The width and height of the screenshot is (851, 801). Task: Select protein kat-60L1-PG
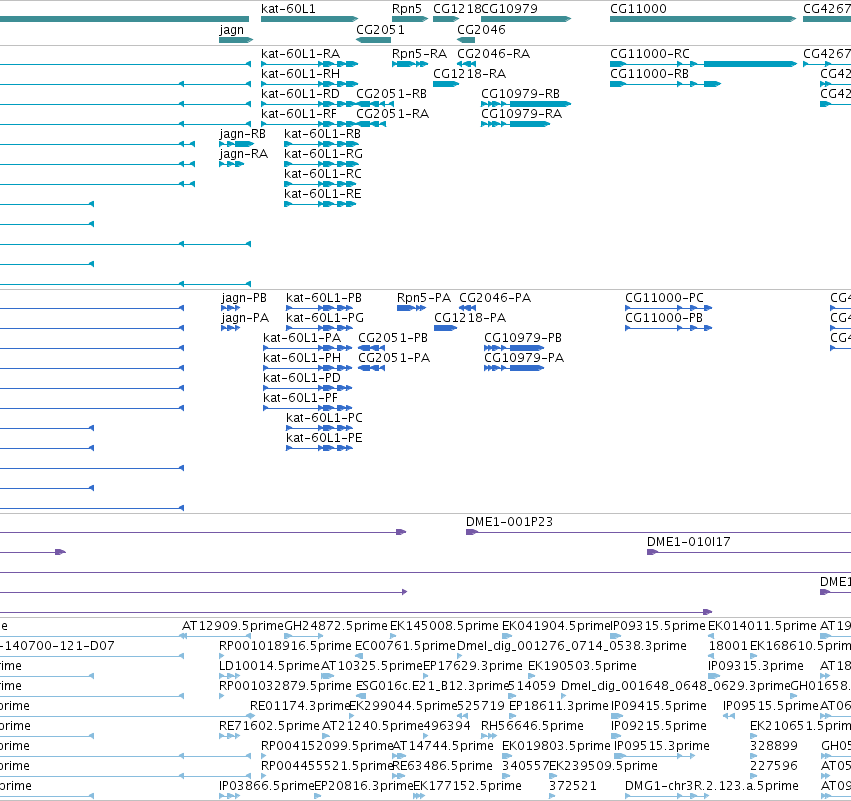(325, 318)
